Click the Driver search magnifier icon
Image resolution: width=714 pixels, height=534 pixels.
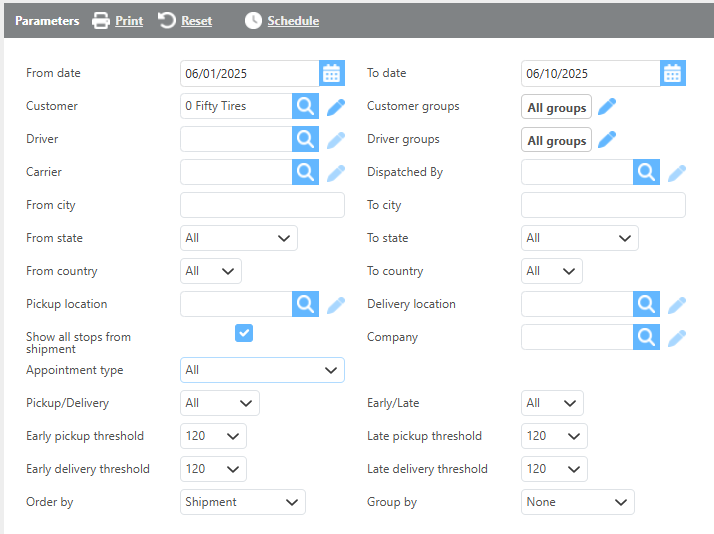(x=305, y=139)
